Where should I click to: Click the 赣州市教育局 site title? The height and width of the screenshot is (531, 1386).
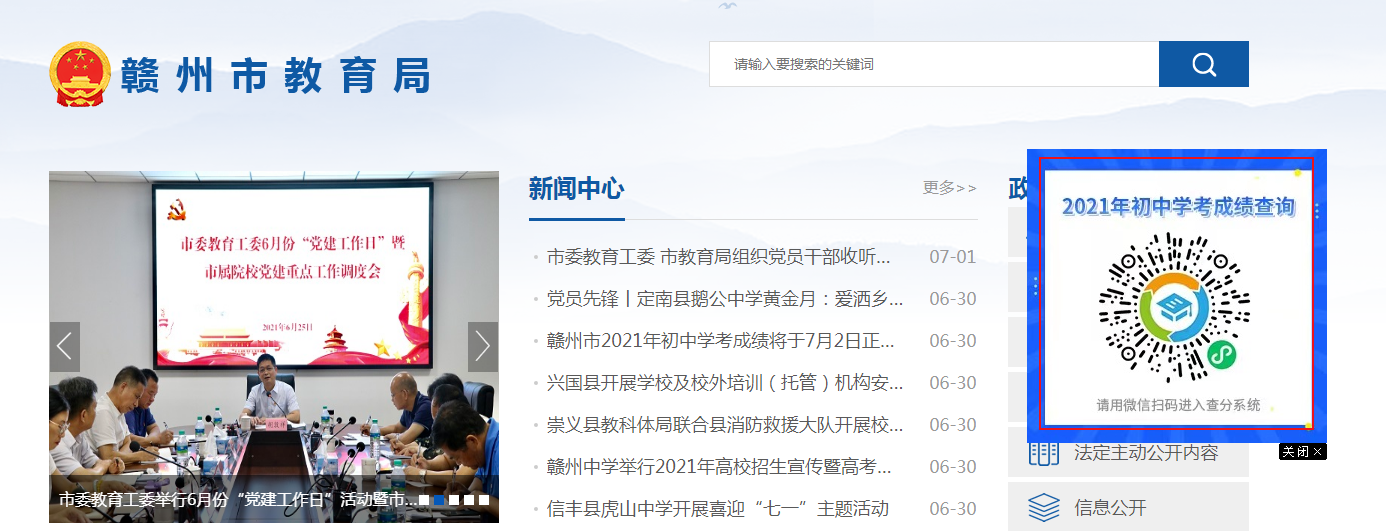(x=275, y=75)
